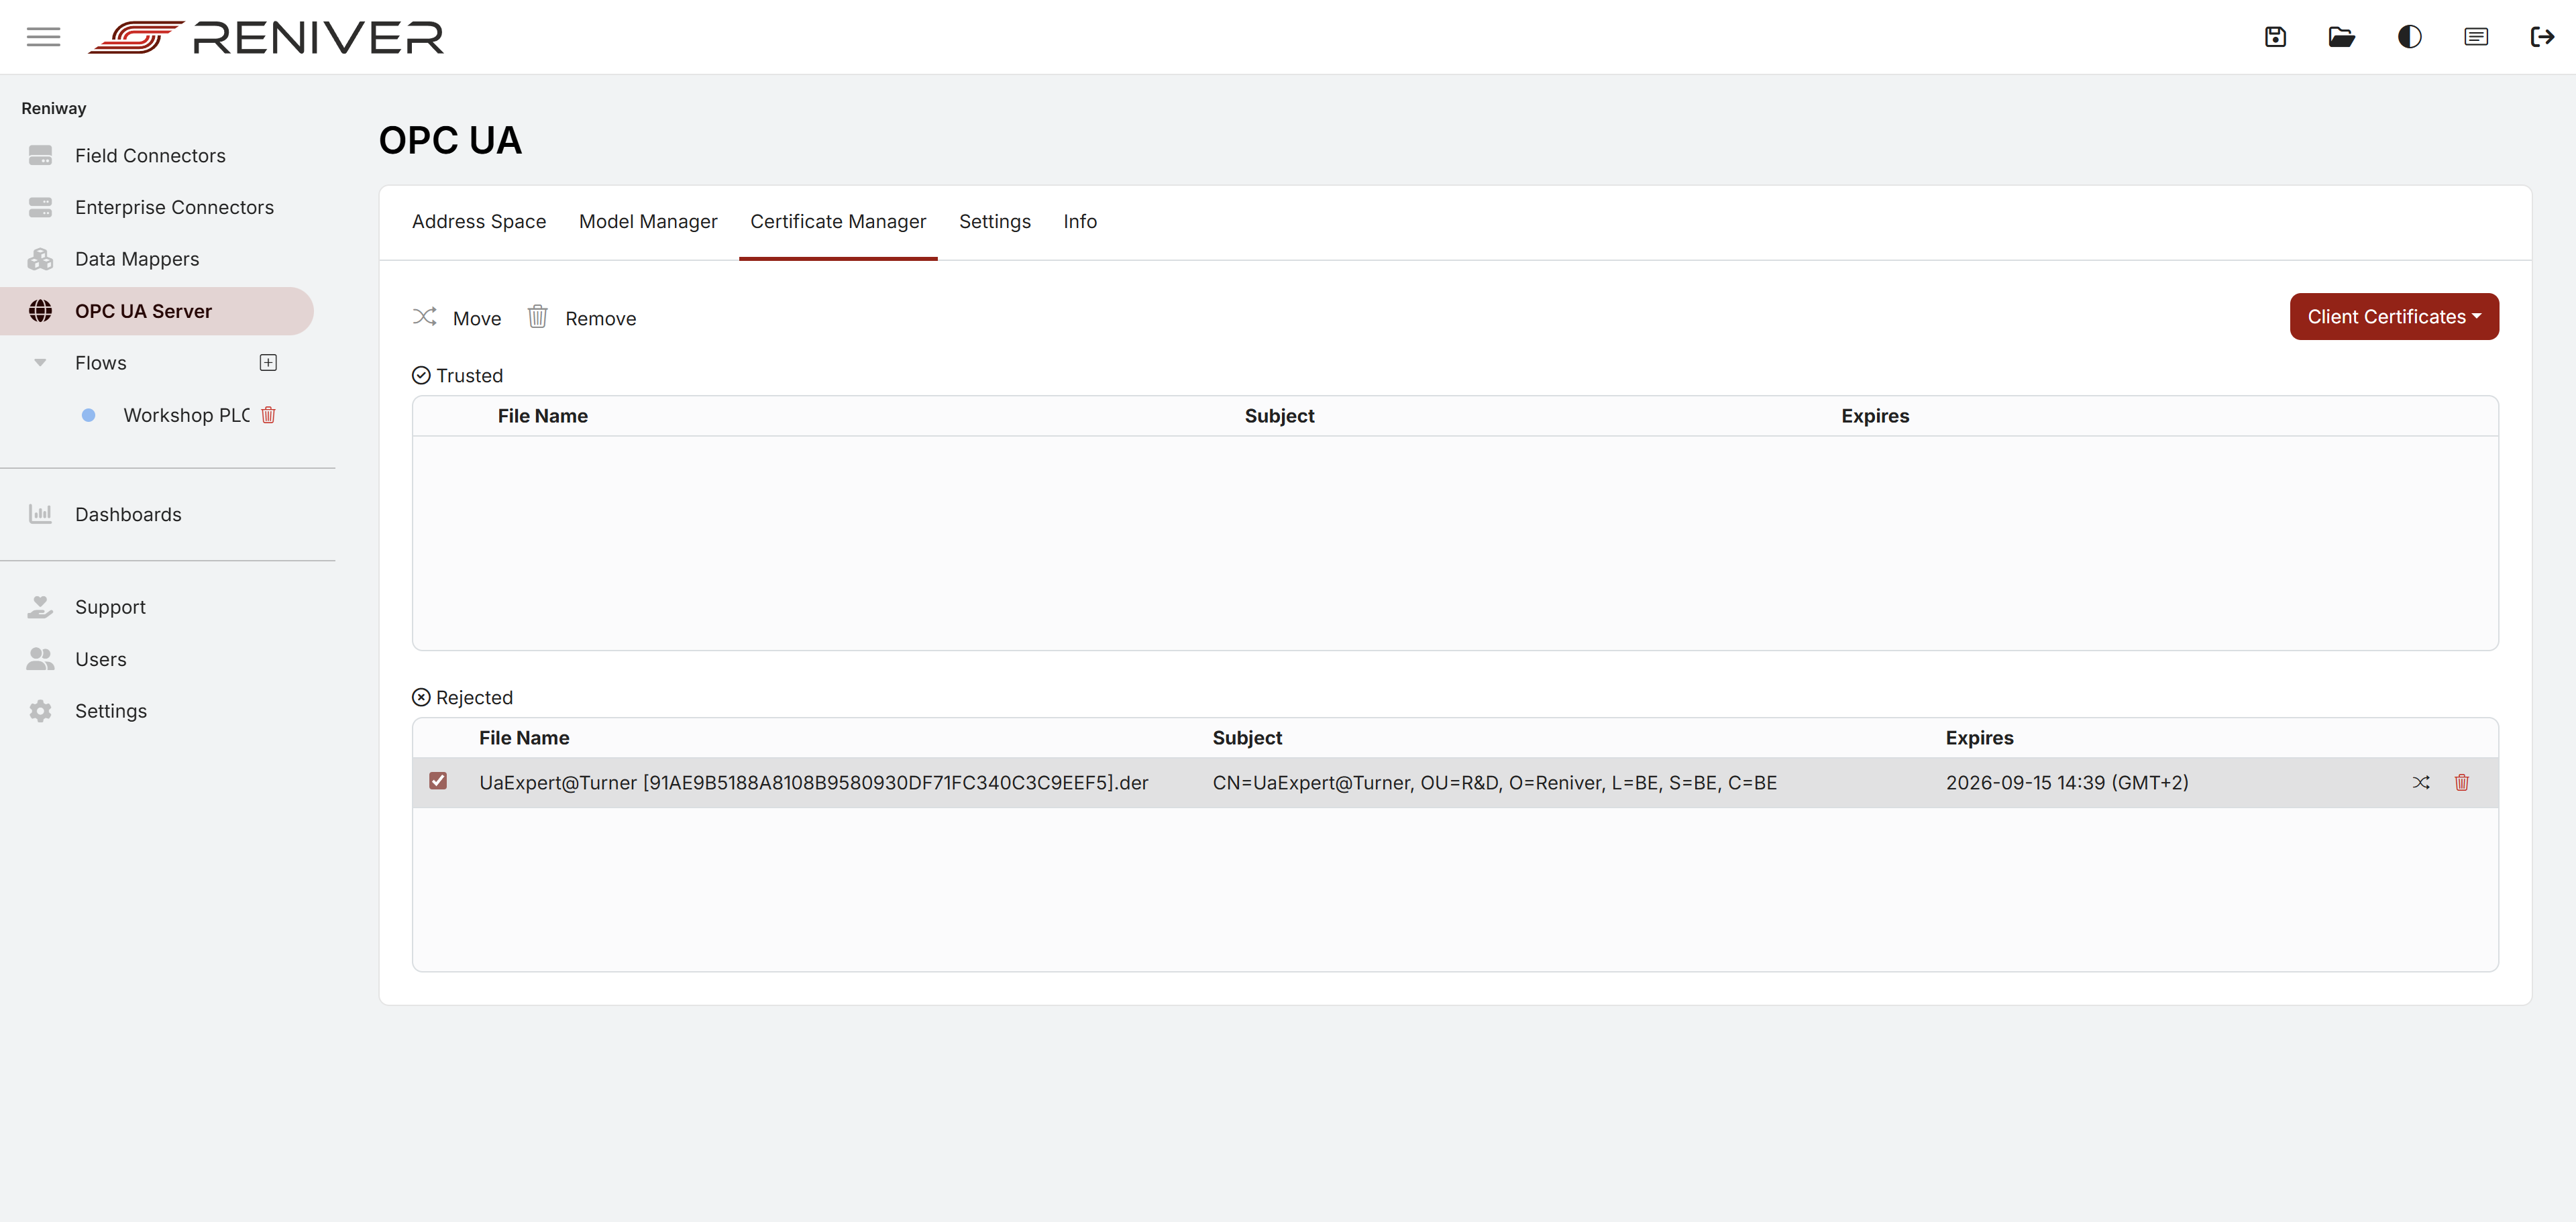Viewport: 2576px width, 1222px height.
Task: Uncheck the UaExpert@Turner certificate row
Action: tap(438, 781)
